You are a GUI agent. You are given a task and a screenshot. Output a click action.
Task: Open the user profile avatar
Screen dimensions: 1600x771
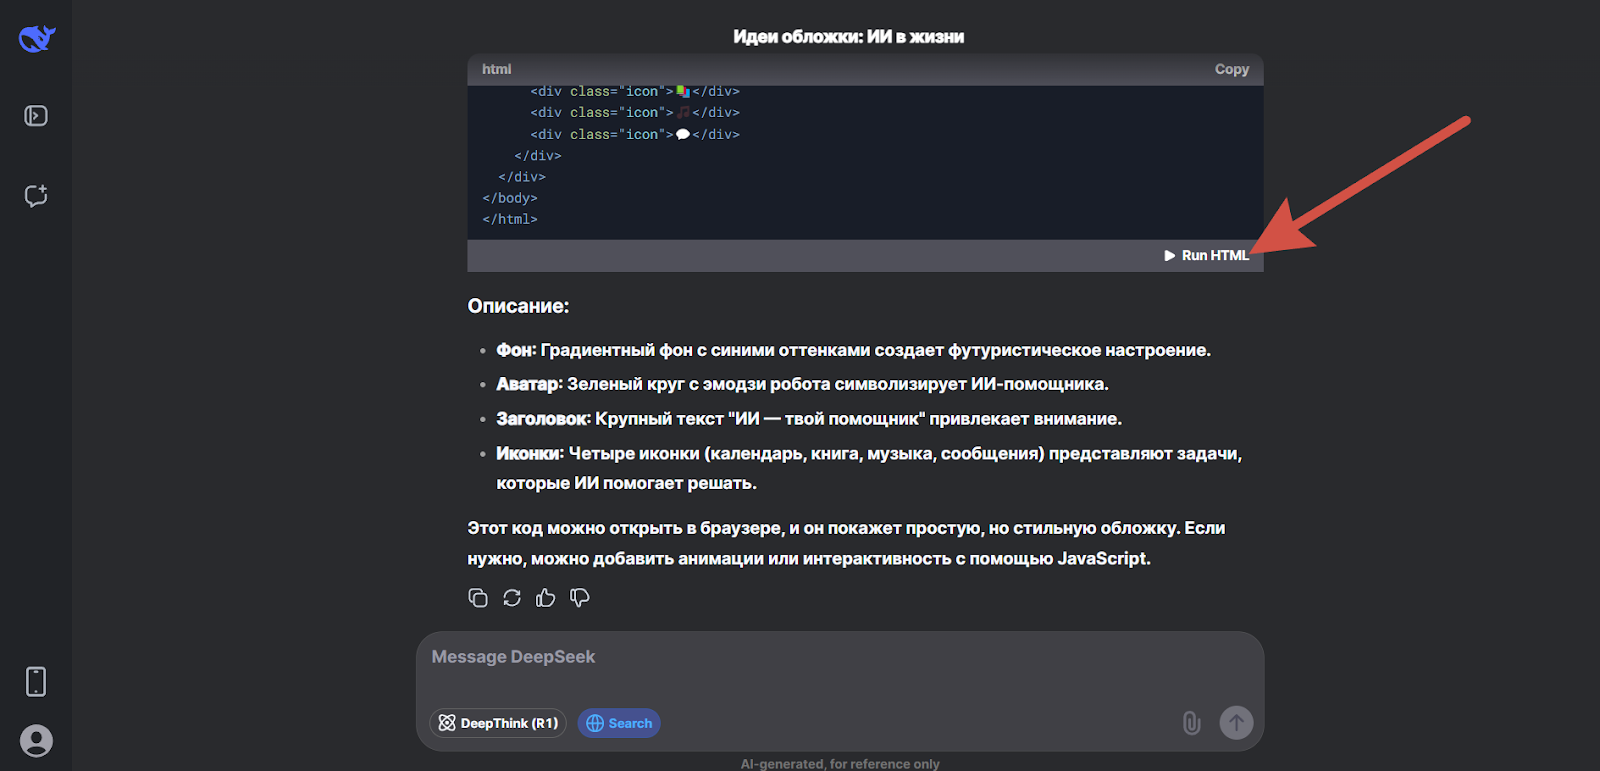(36, 741)
